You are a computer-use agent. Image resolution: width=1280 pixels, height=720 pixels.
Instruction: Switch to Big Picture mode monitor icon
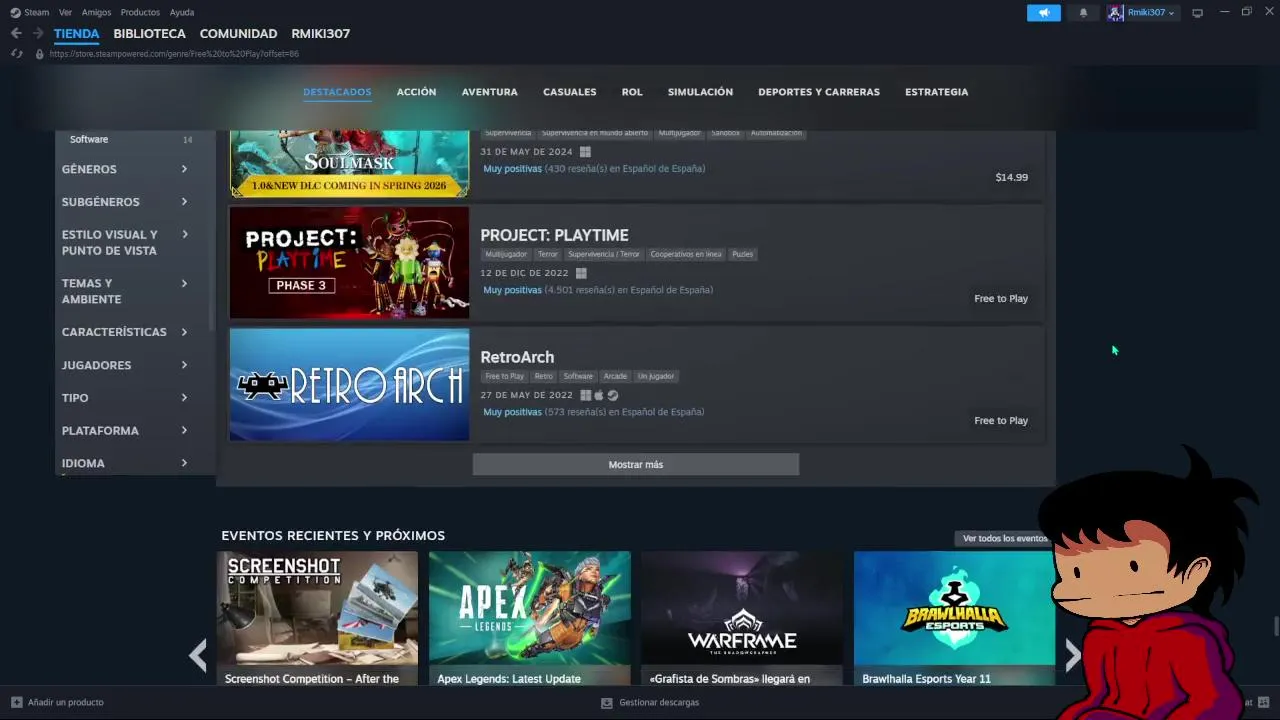[x=1197, y=13]
